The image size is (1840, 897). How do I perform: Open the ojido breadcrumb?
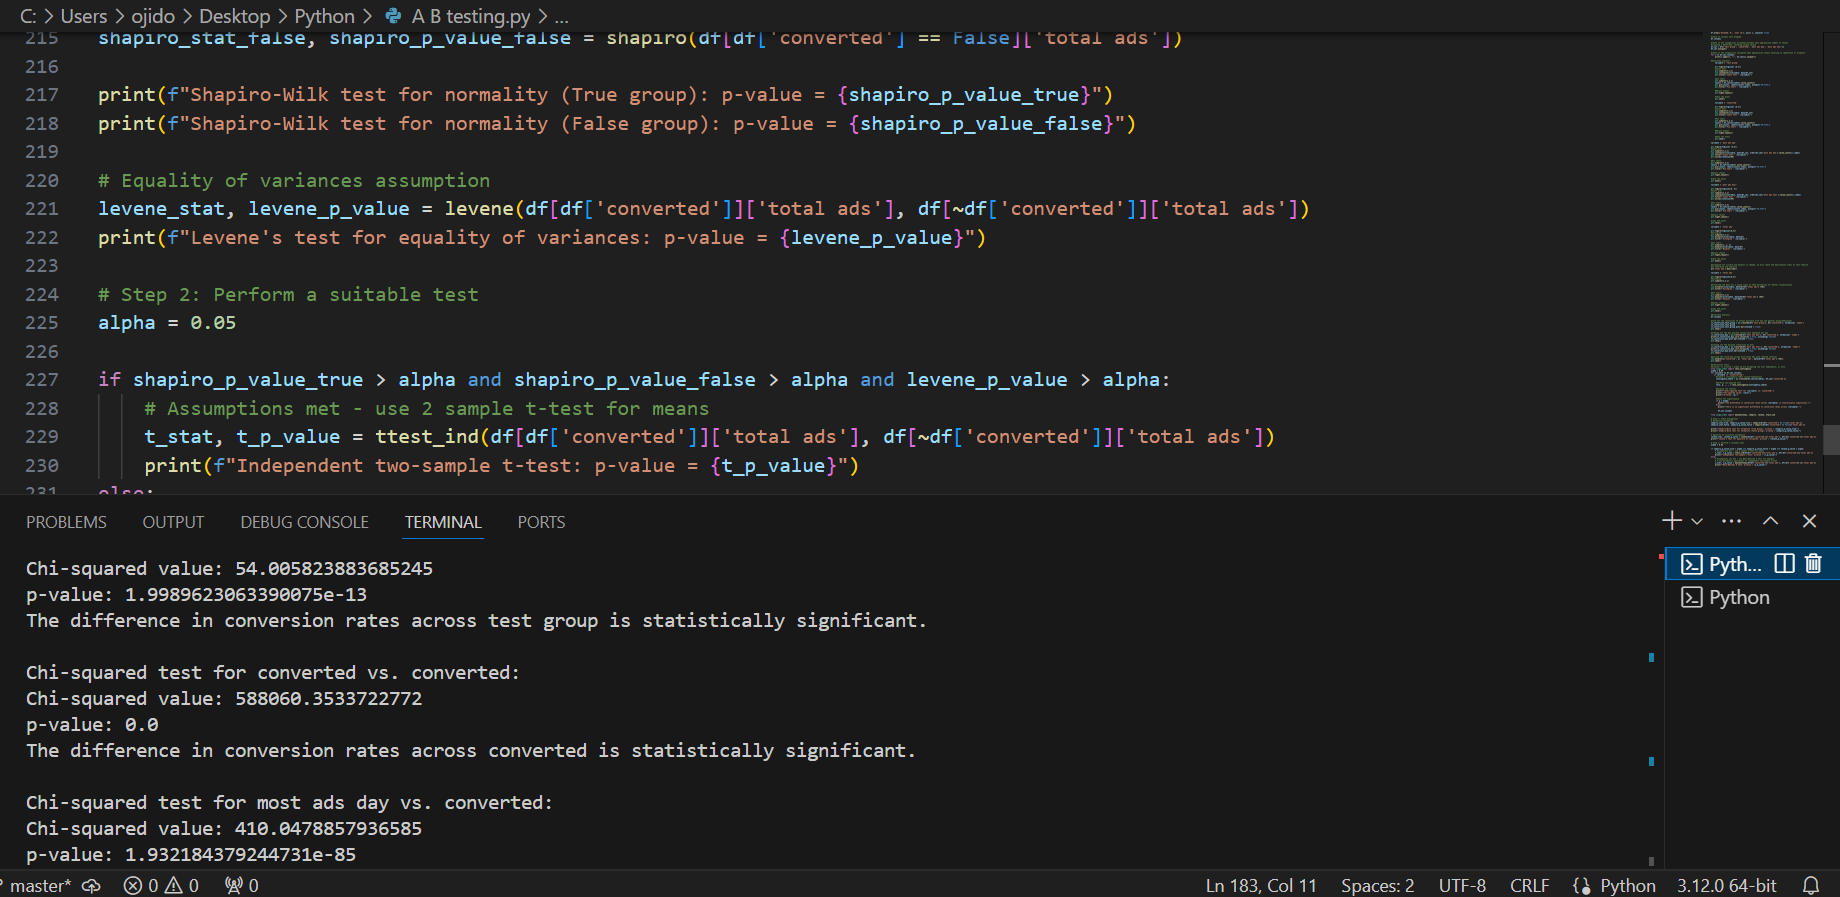click(153, 16)
